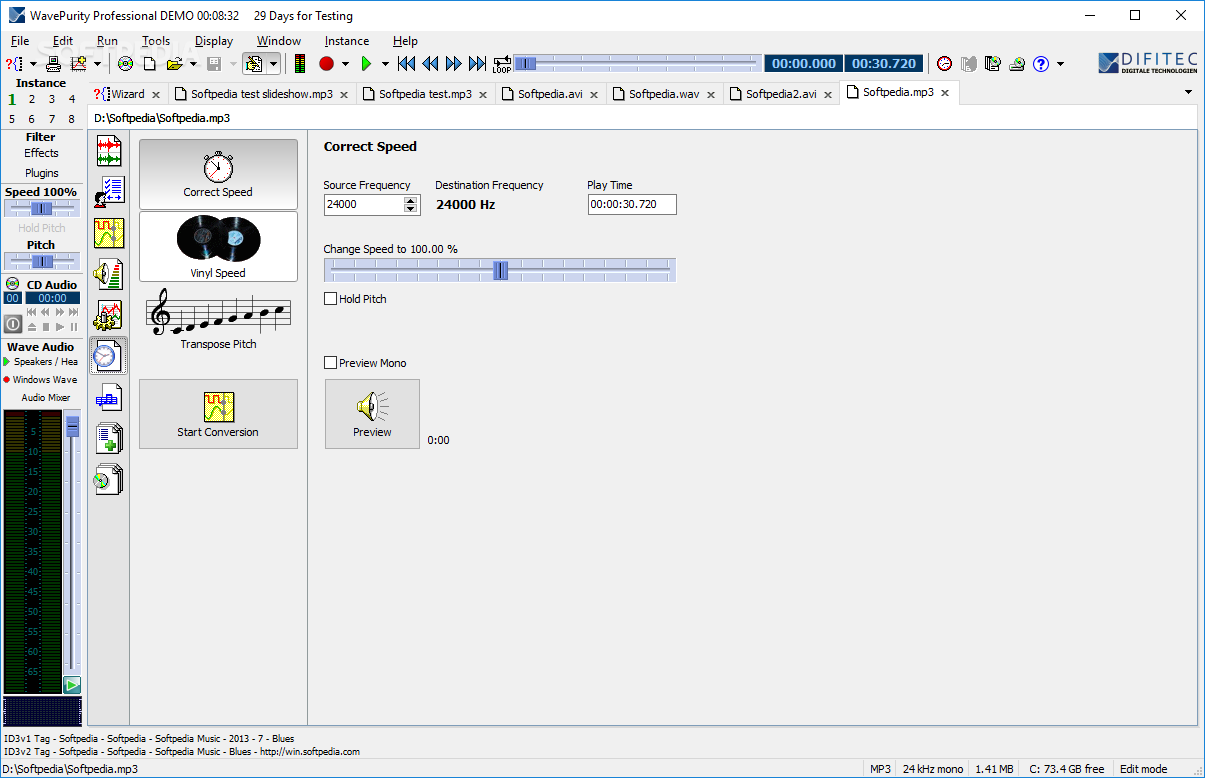
Task: Click the open folder toolbar icon
Action: point(174,64)
